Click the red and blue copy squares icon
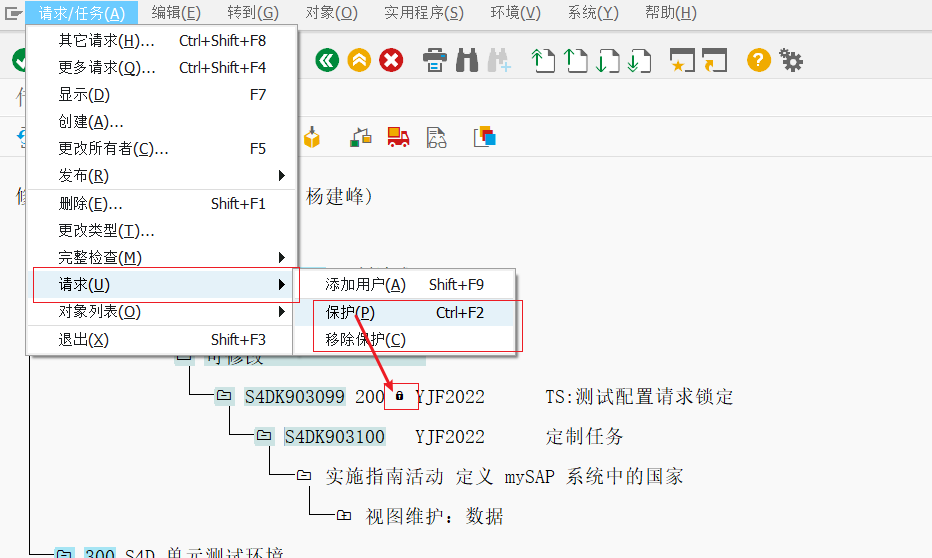The image size is (932, 558). click(x=484, y=137)
